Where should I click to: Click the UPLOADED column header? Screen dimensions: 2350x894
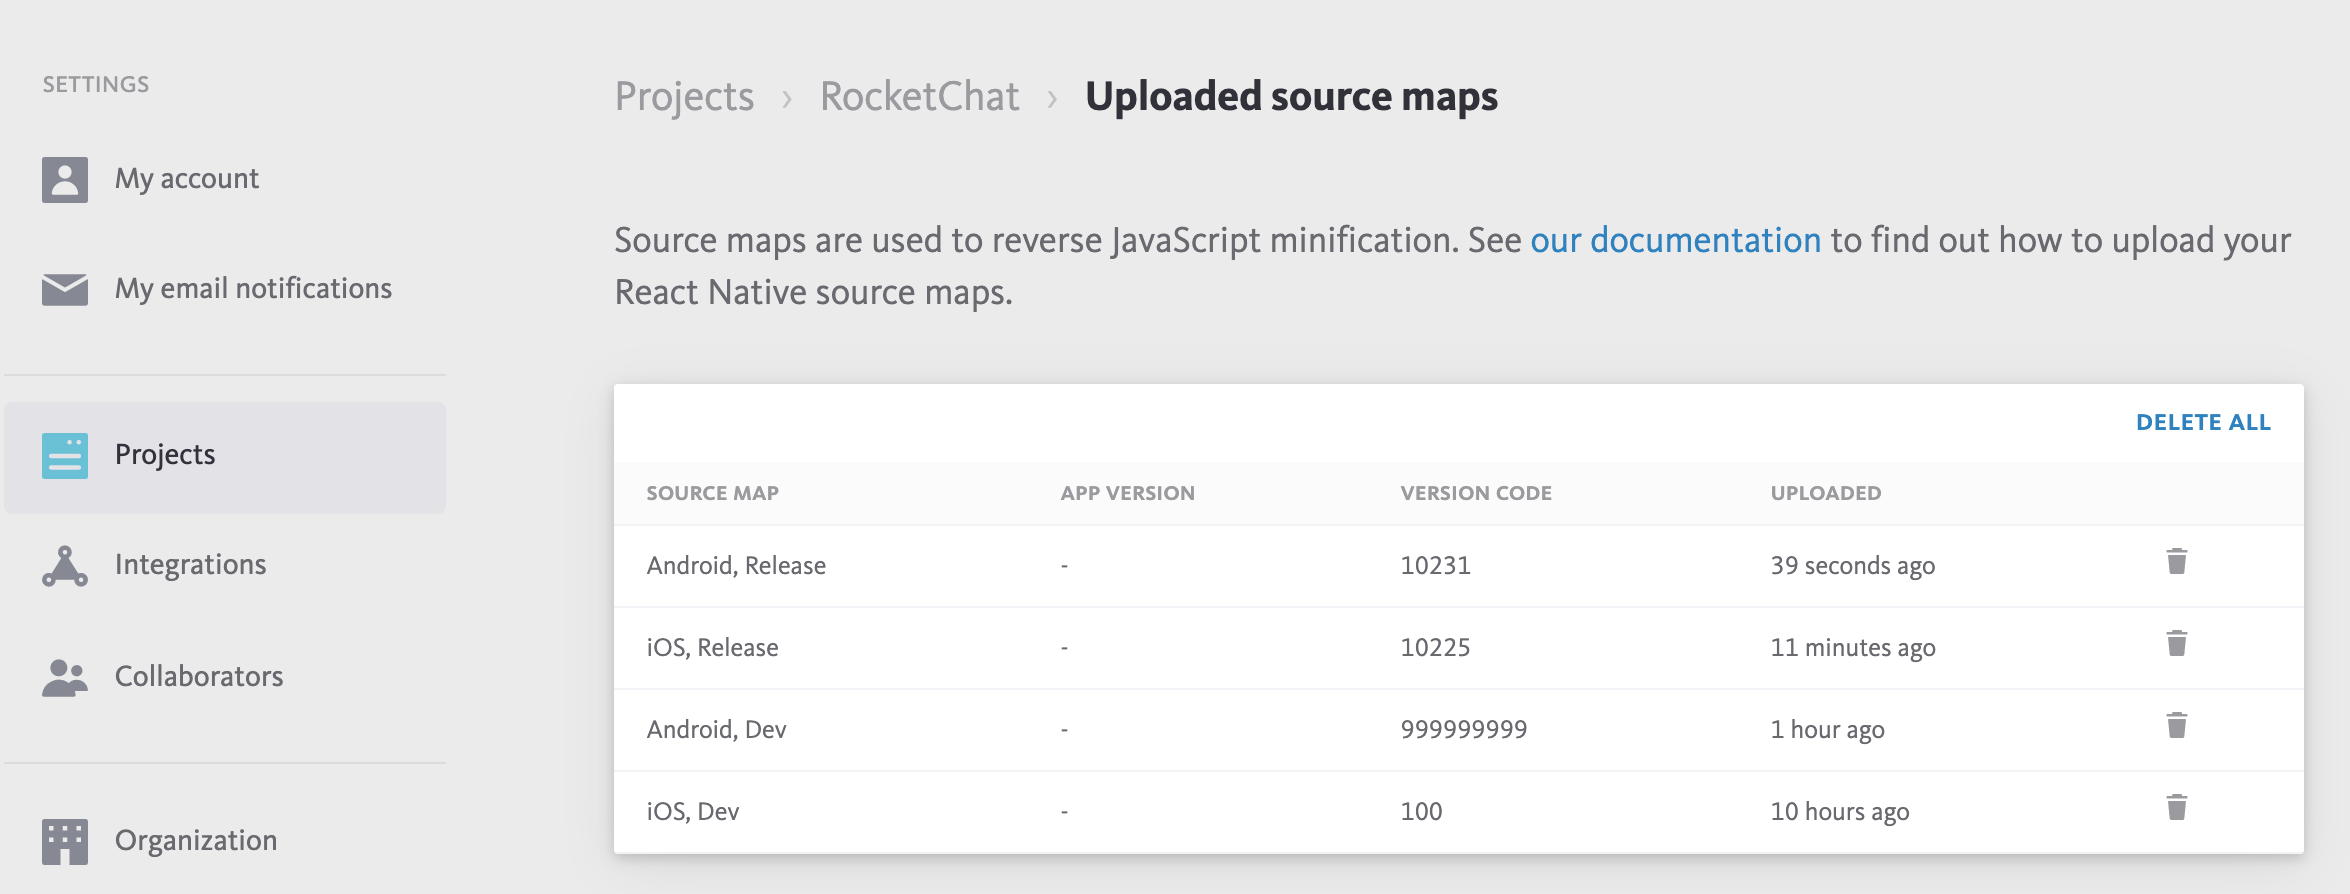(x=1825, y=493)
